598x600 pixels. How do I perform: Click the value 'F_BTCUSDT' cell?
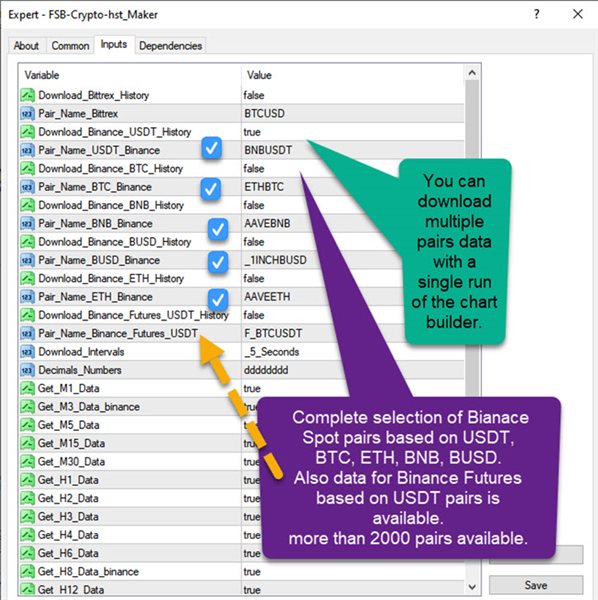[273, 333]
